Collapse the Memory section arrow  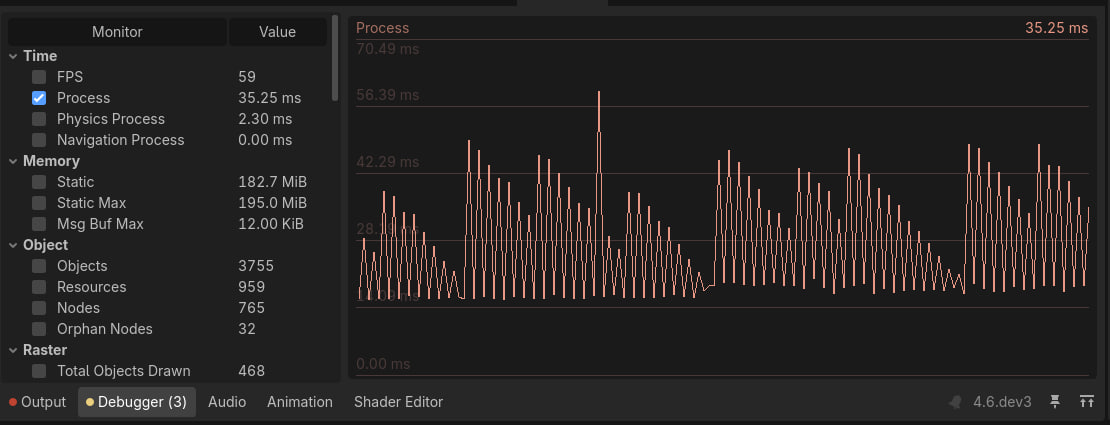tap(13, 161)
